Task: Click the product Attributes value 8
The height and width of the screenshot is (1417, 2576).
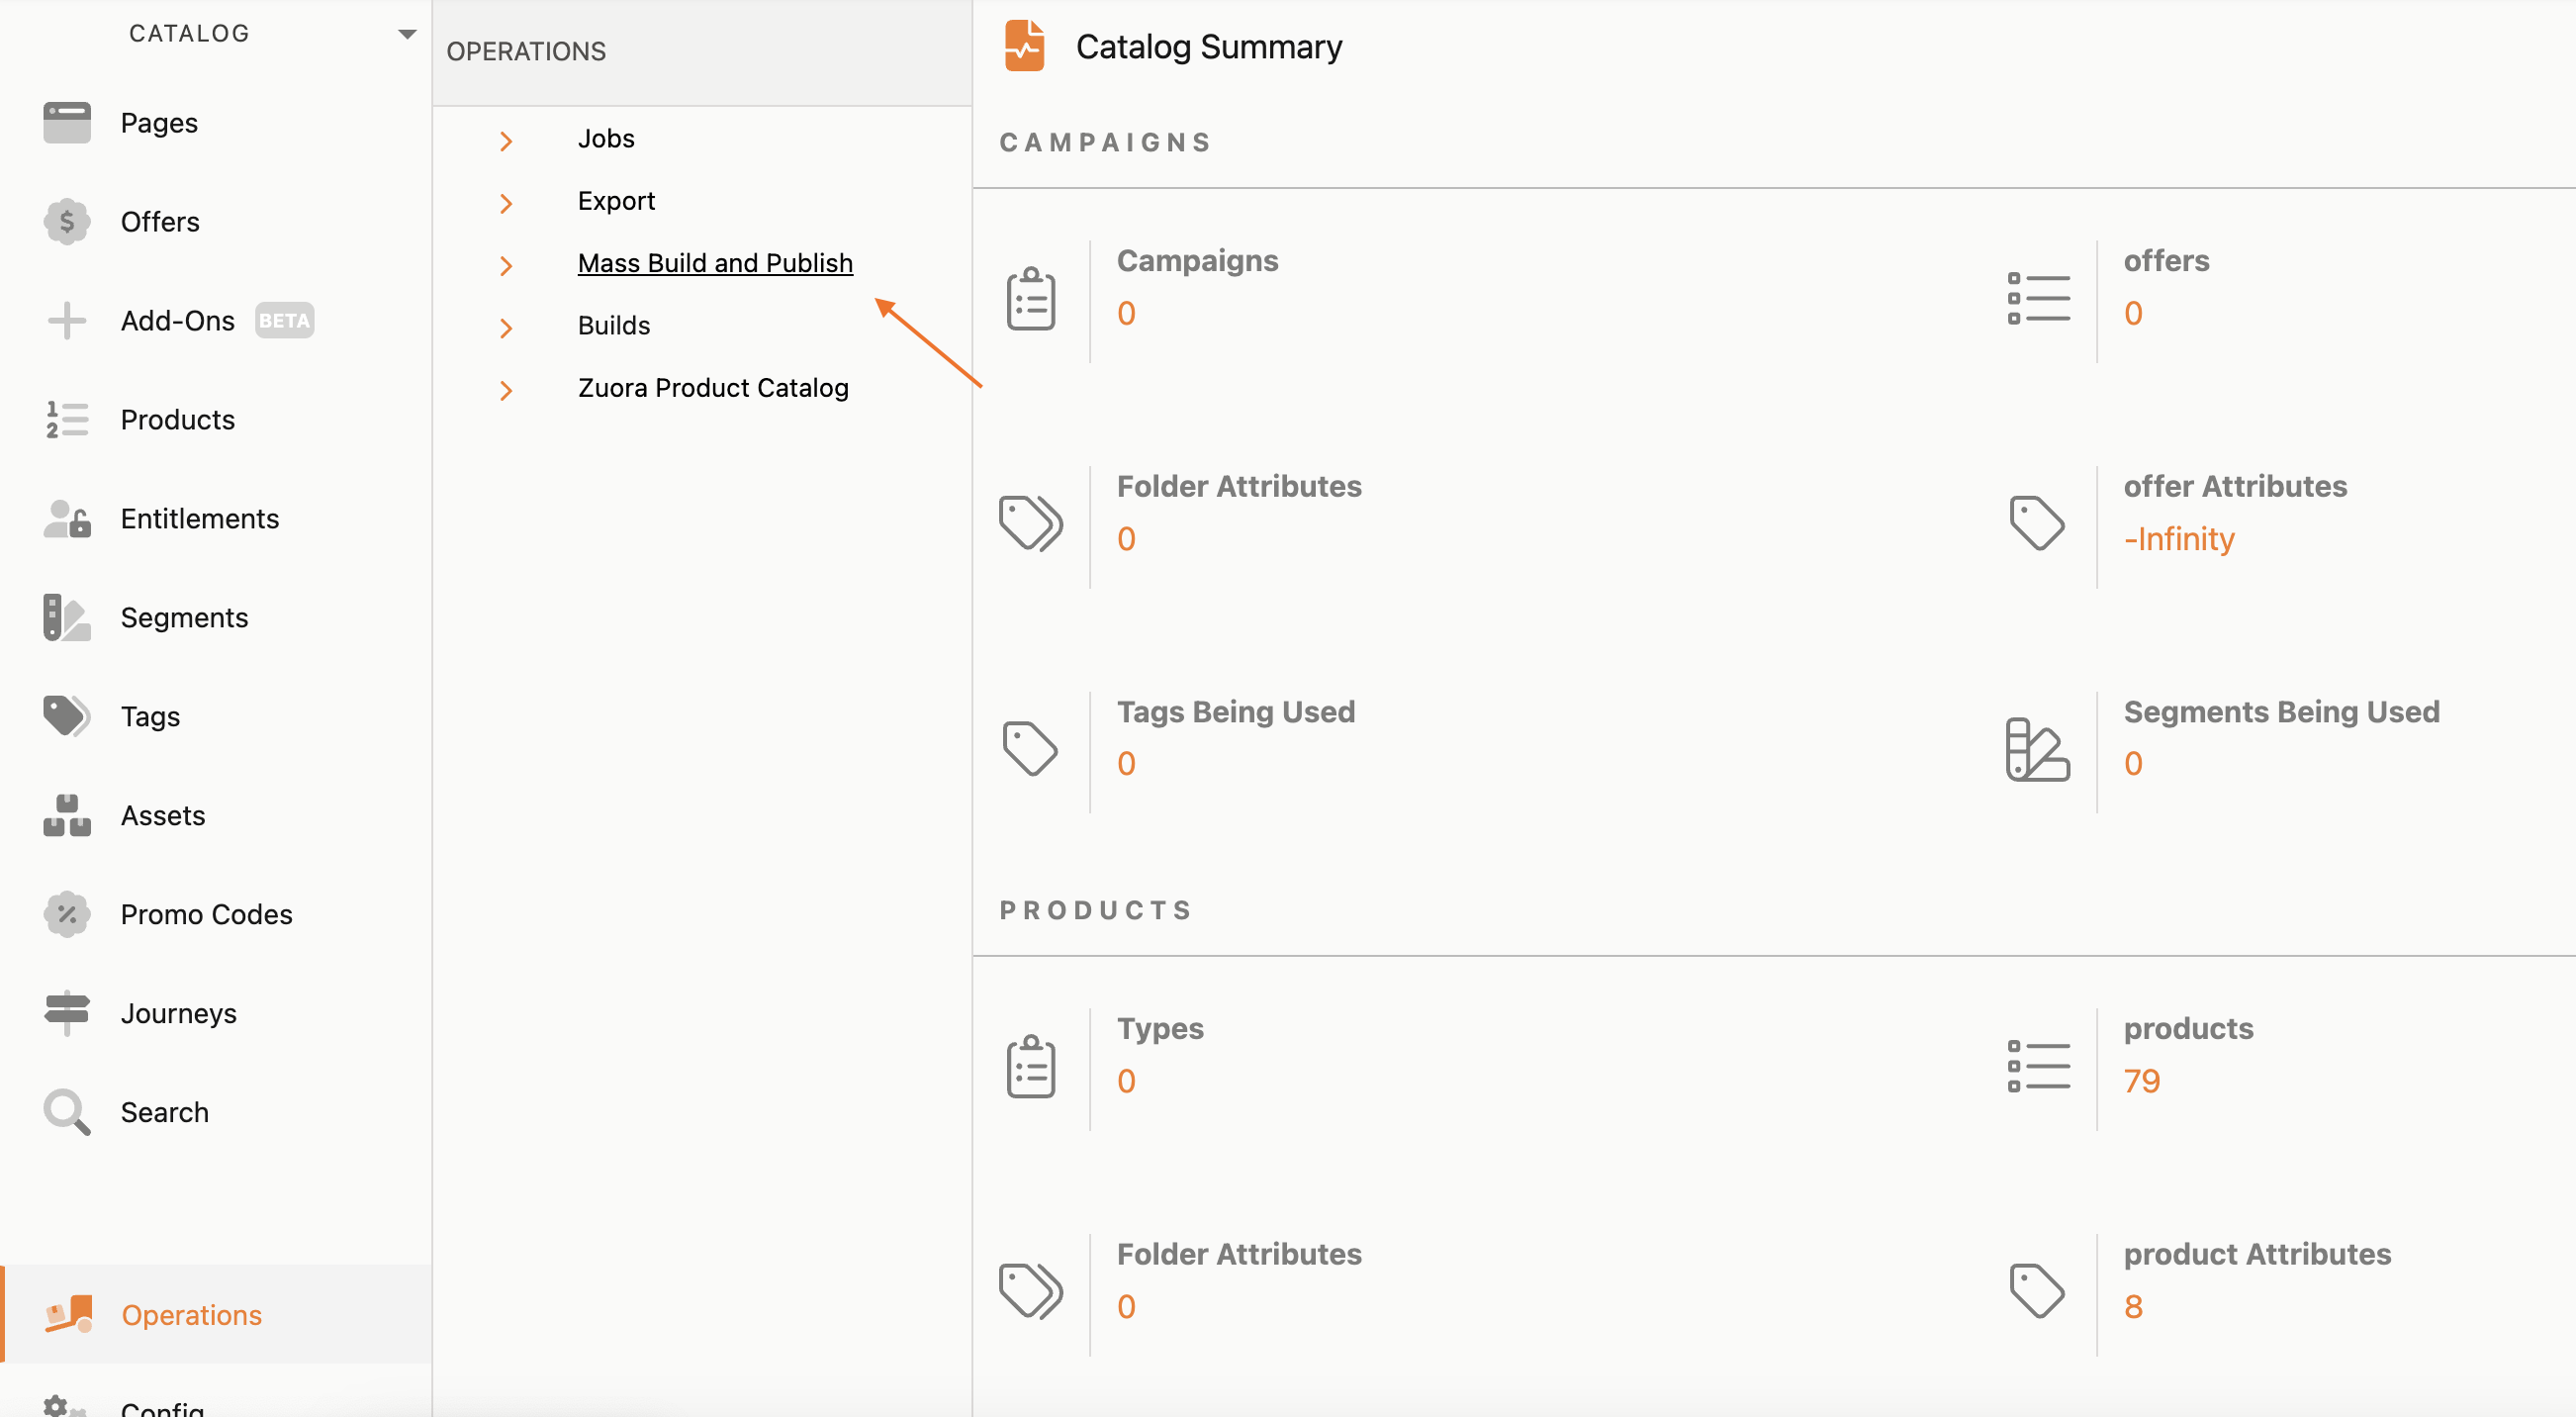Action: pos(2133,1306)
